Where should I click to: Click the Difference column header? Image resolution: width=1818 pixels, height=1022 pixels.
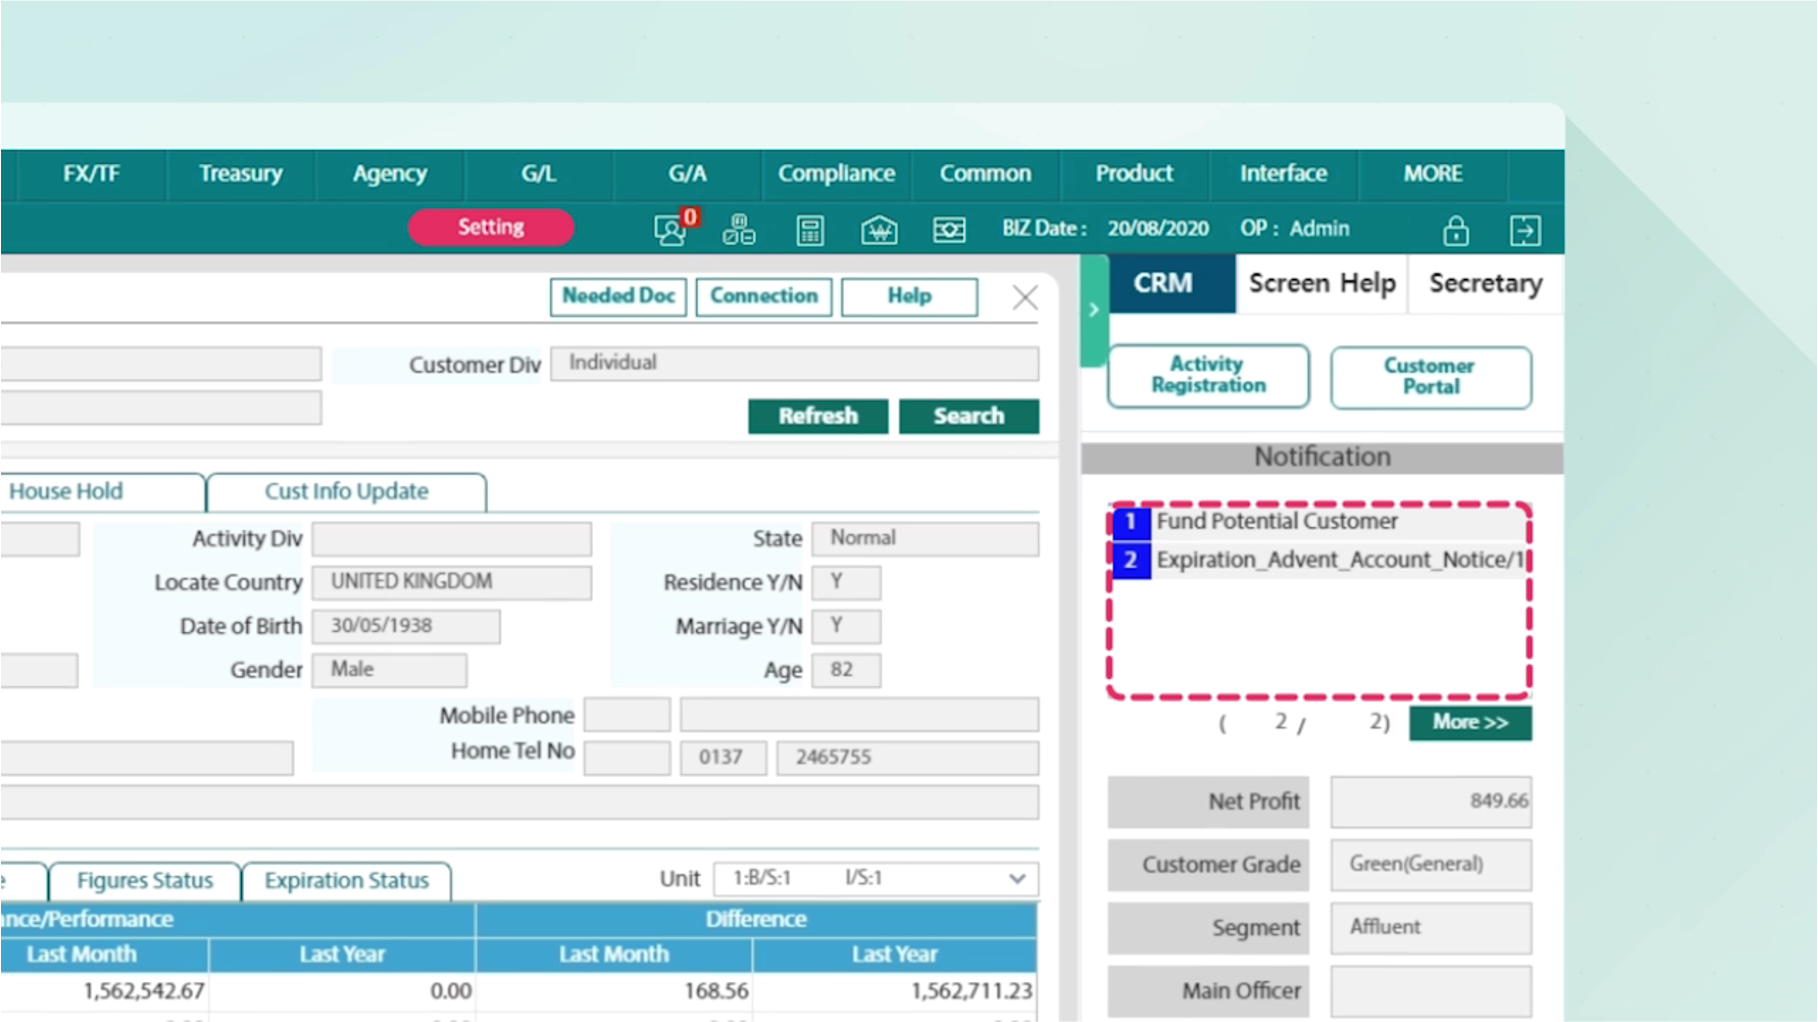point(756,920)
